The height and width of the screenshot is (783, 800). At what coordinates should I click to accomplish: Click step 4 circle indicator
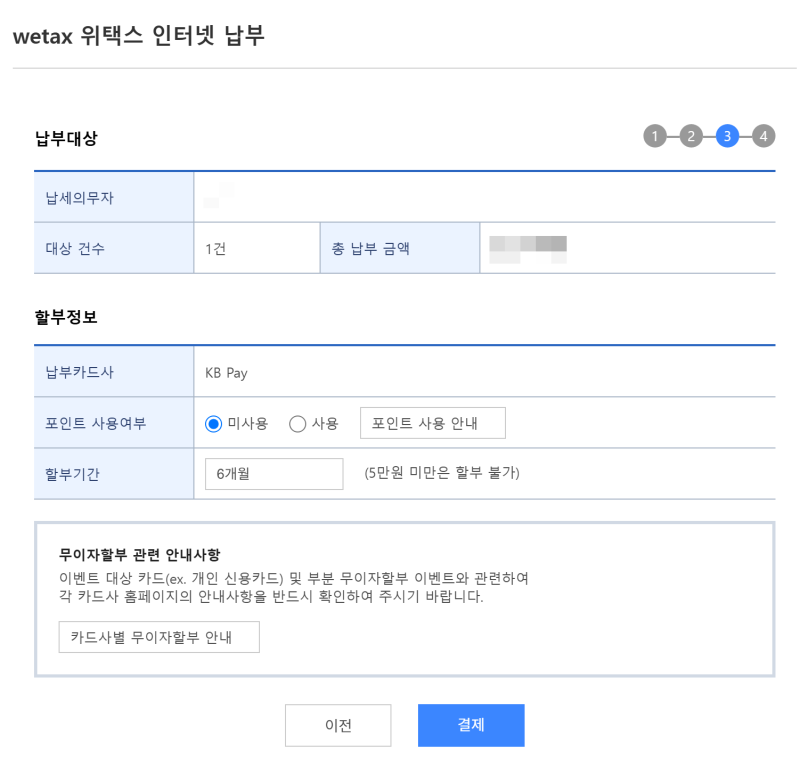click(763, 136)
